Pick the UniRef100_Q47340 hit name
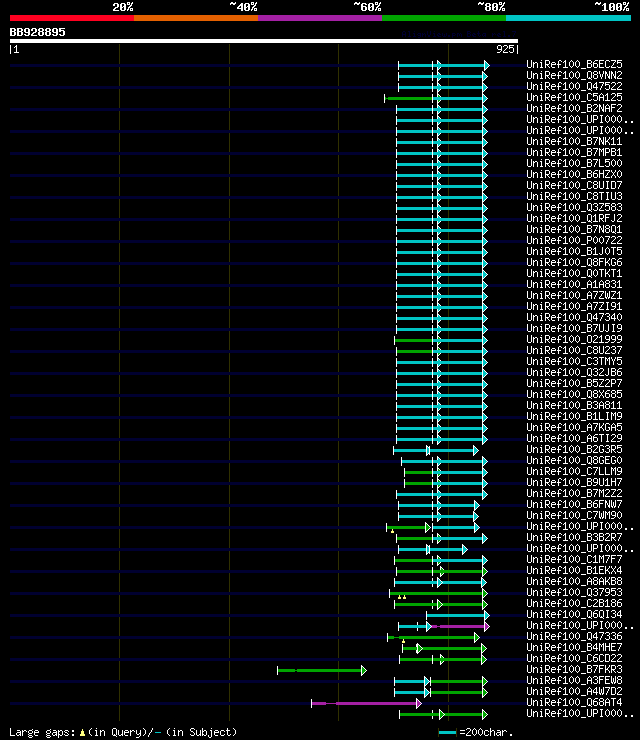This screenshot has height=740, width=640. (x=574, y=317)
